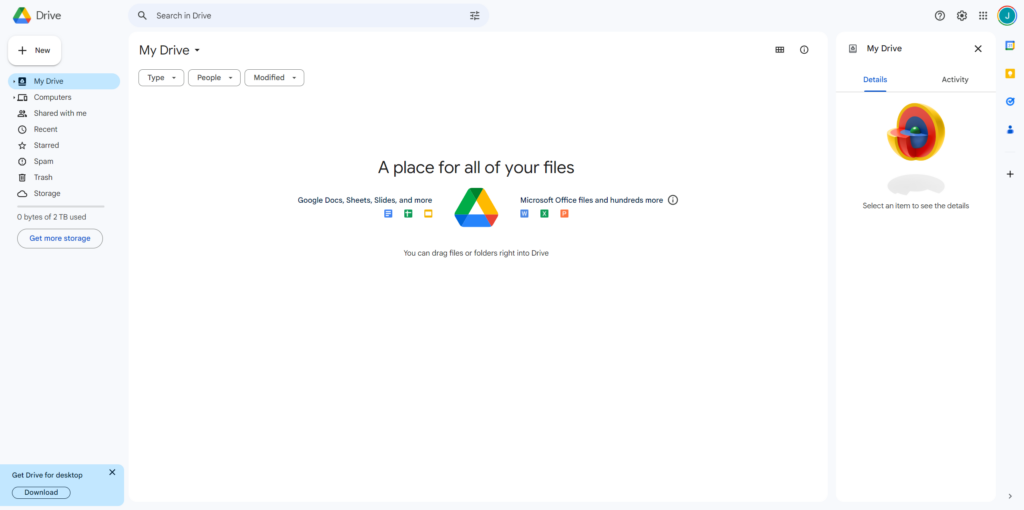Switch to the Details tab

875,80
